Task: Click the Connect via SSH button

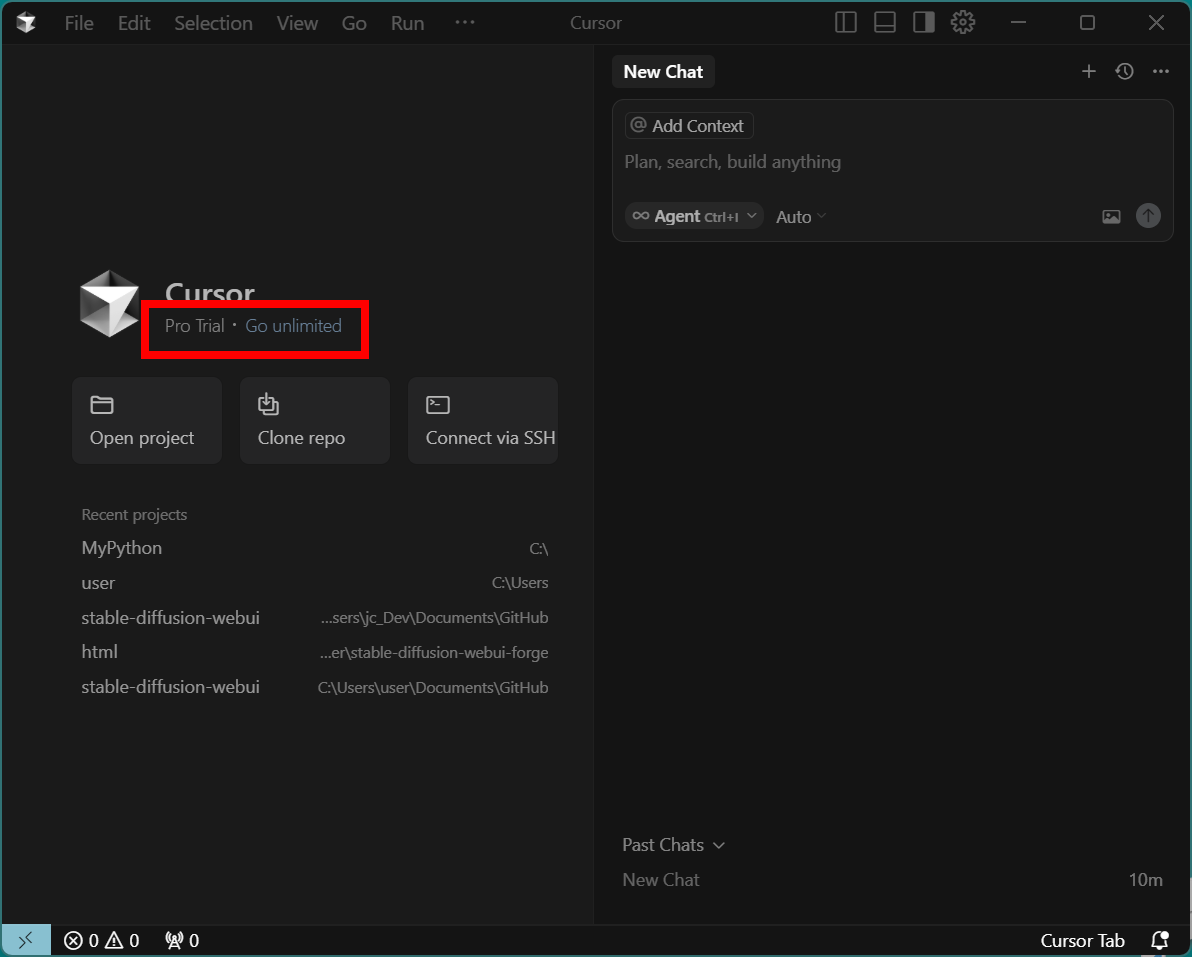Action: point(483,420)
